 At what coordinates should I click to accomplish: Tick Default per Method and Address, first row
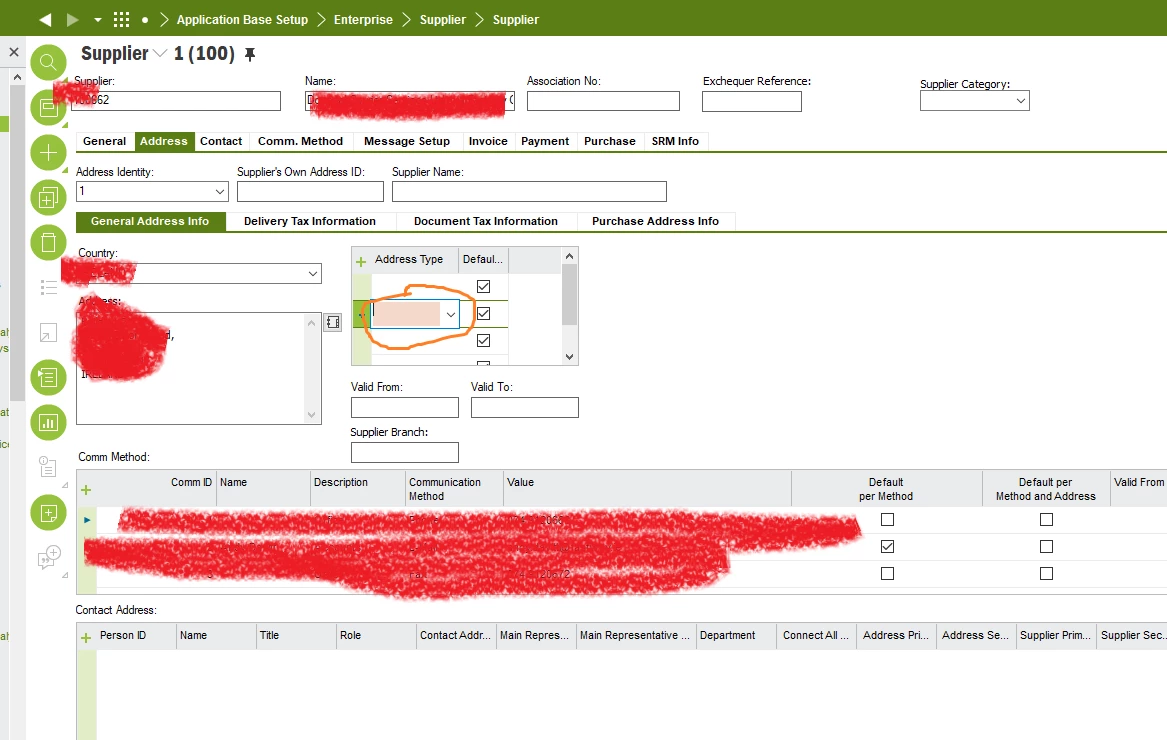click(x=1046, y=520)
